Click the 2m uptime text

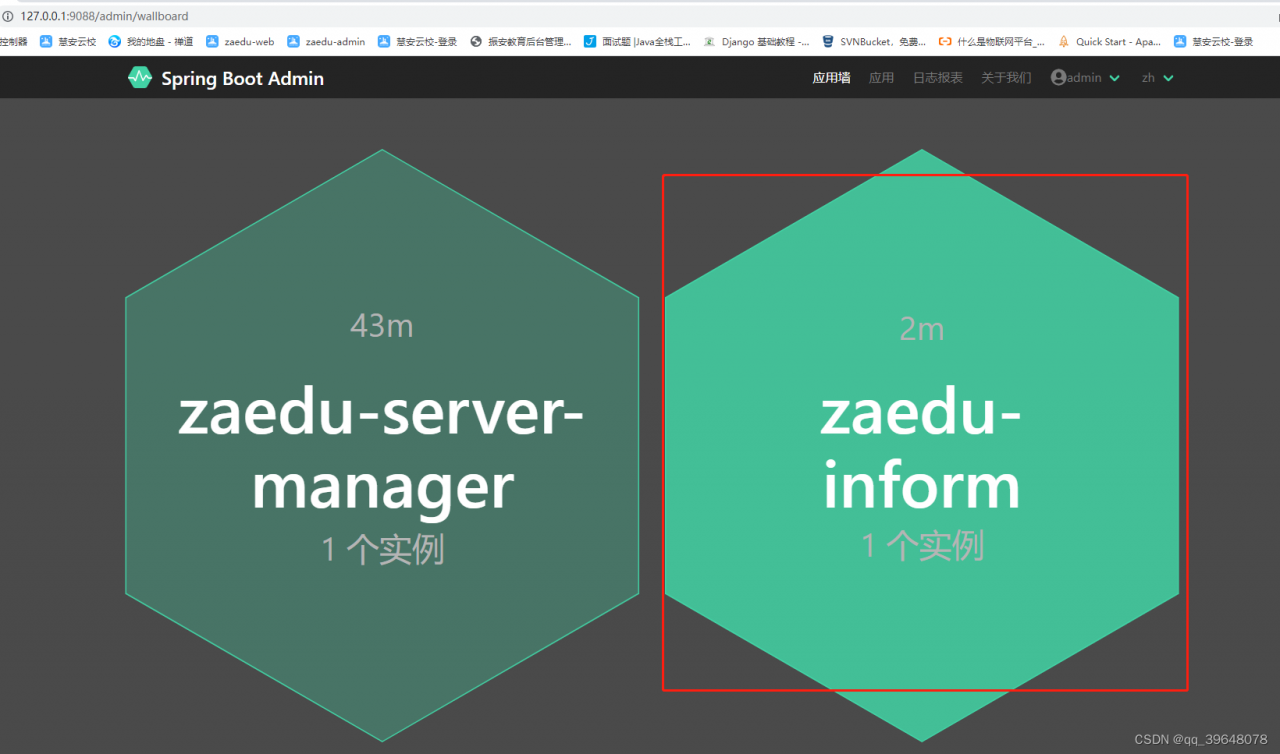tap(922, 328)
